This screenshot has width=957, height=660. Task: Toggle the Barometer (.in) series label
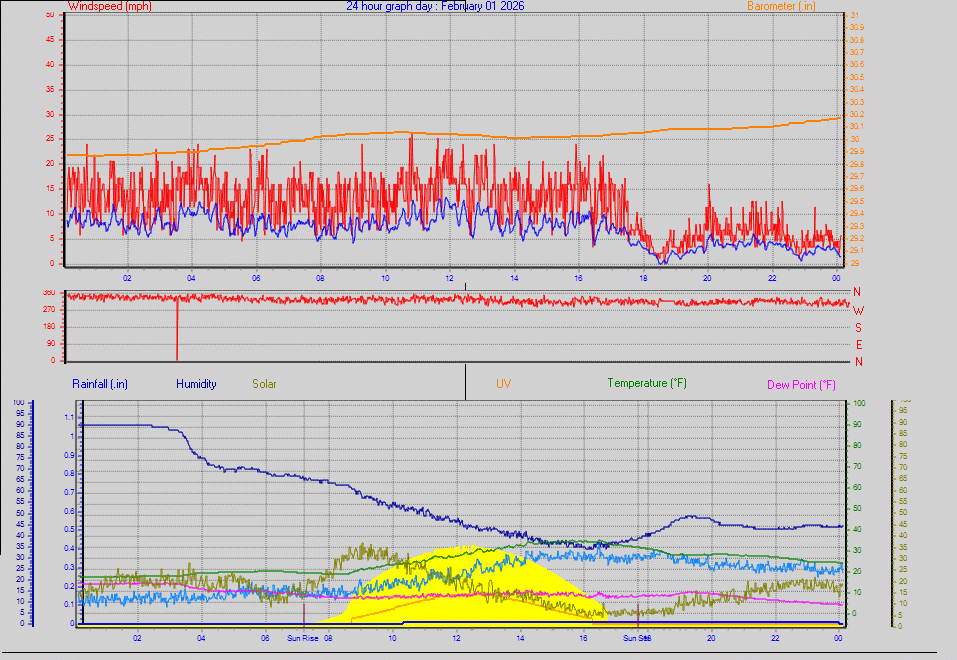coord(781,6)
